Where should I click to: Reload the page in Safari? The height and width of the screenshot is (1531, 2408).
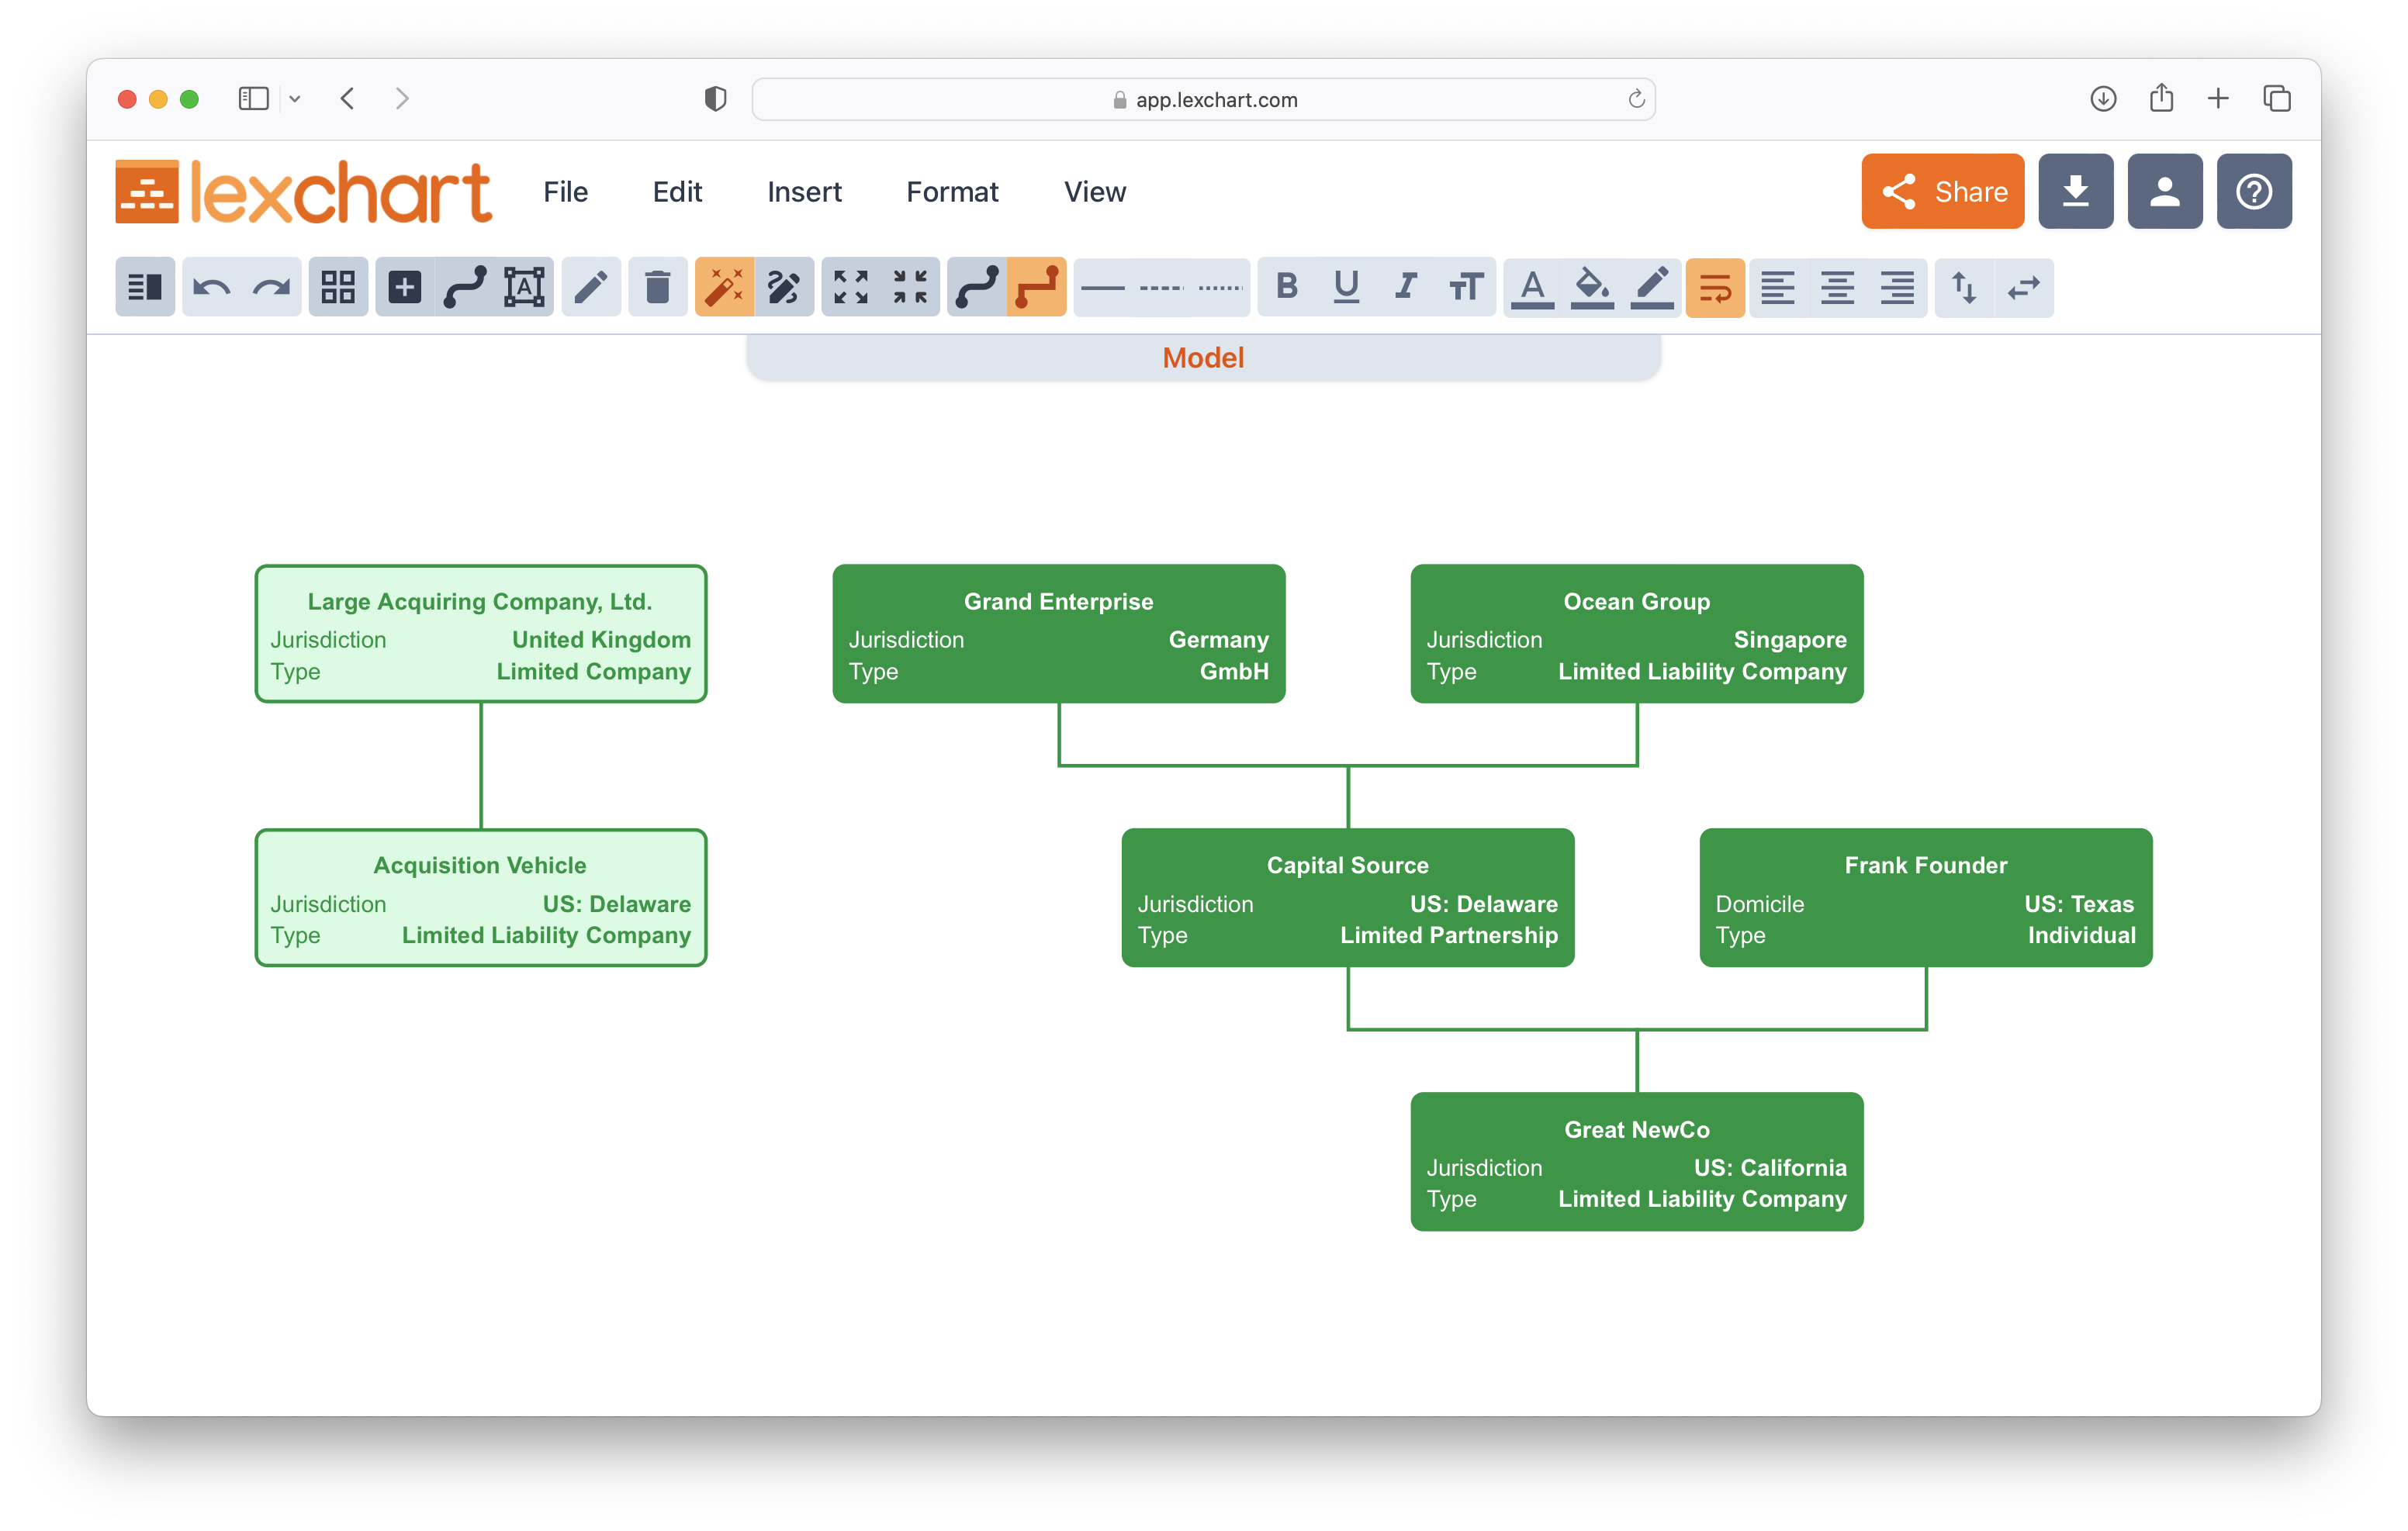tap(1636, 99)
